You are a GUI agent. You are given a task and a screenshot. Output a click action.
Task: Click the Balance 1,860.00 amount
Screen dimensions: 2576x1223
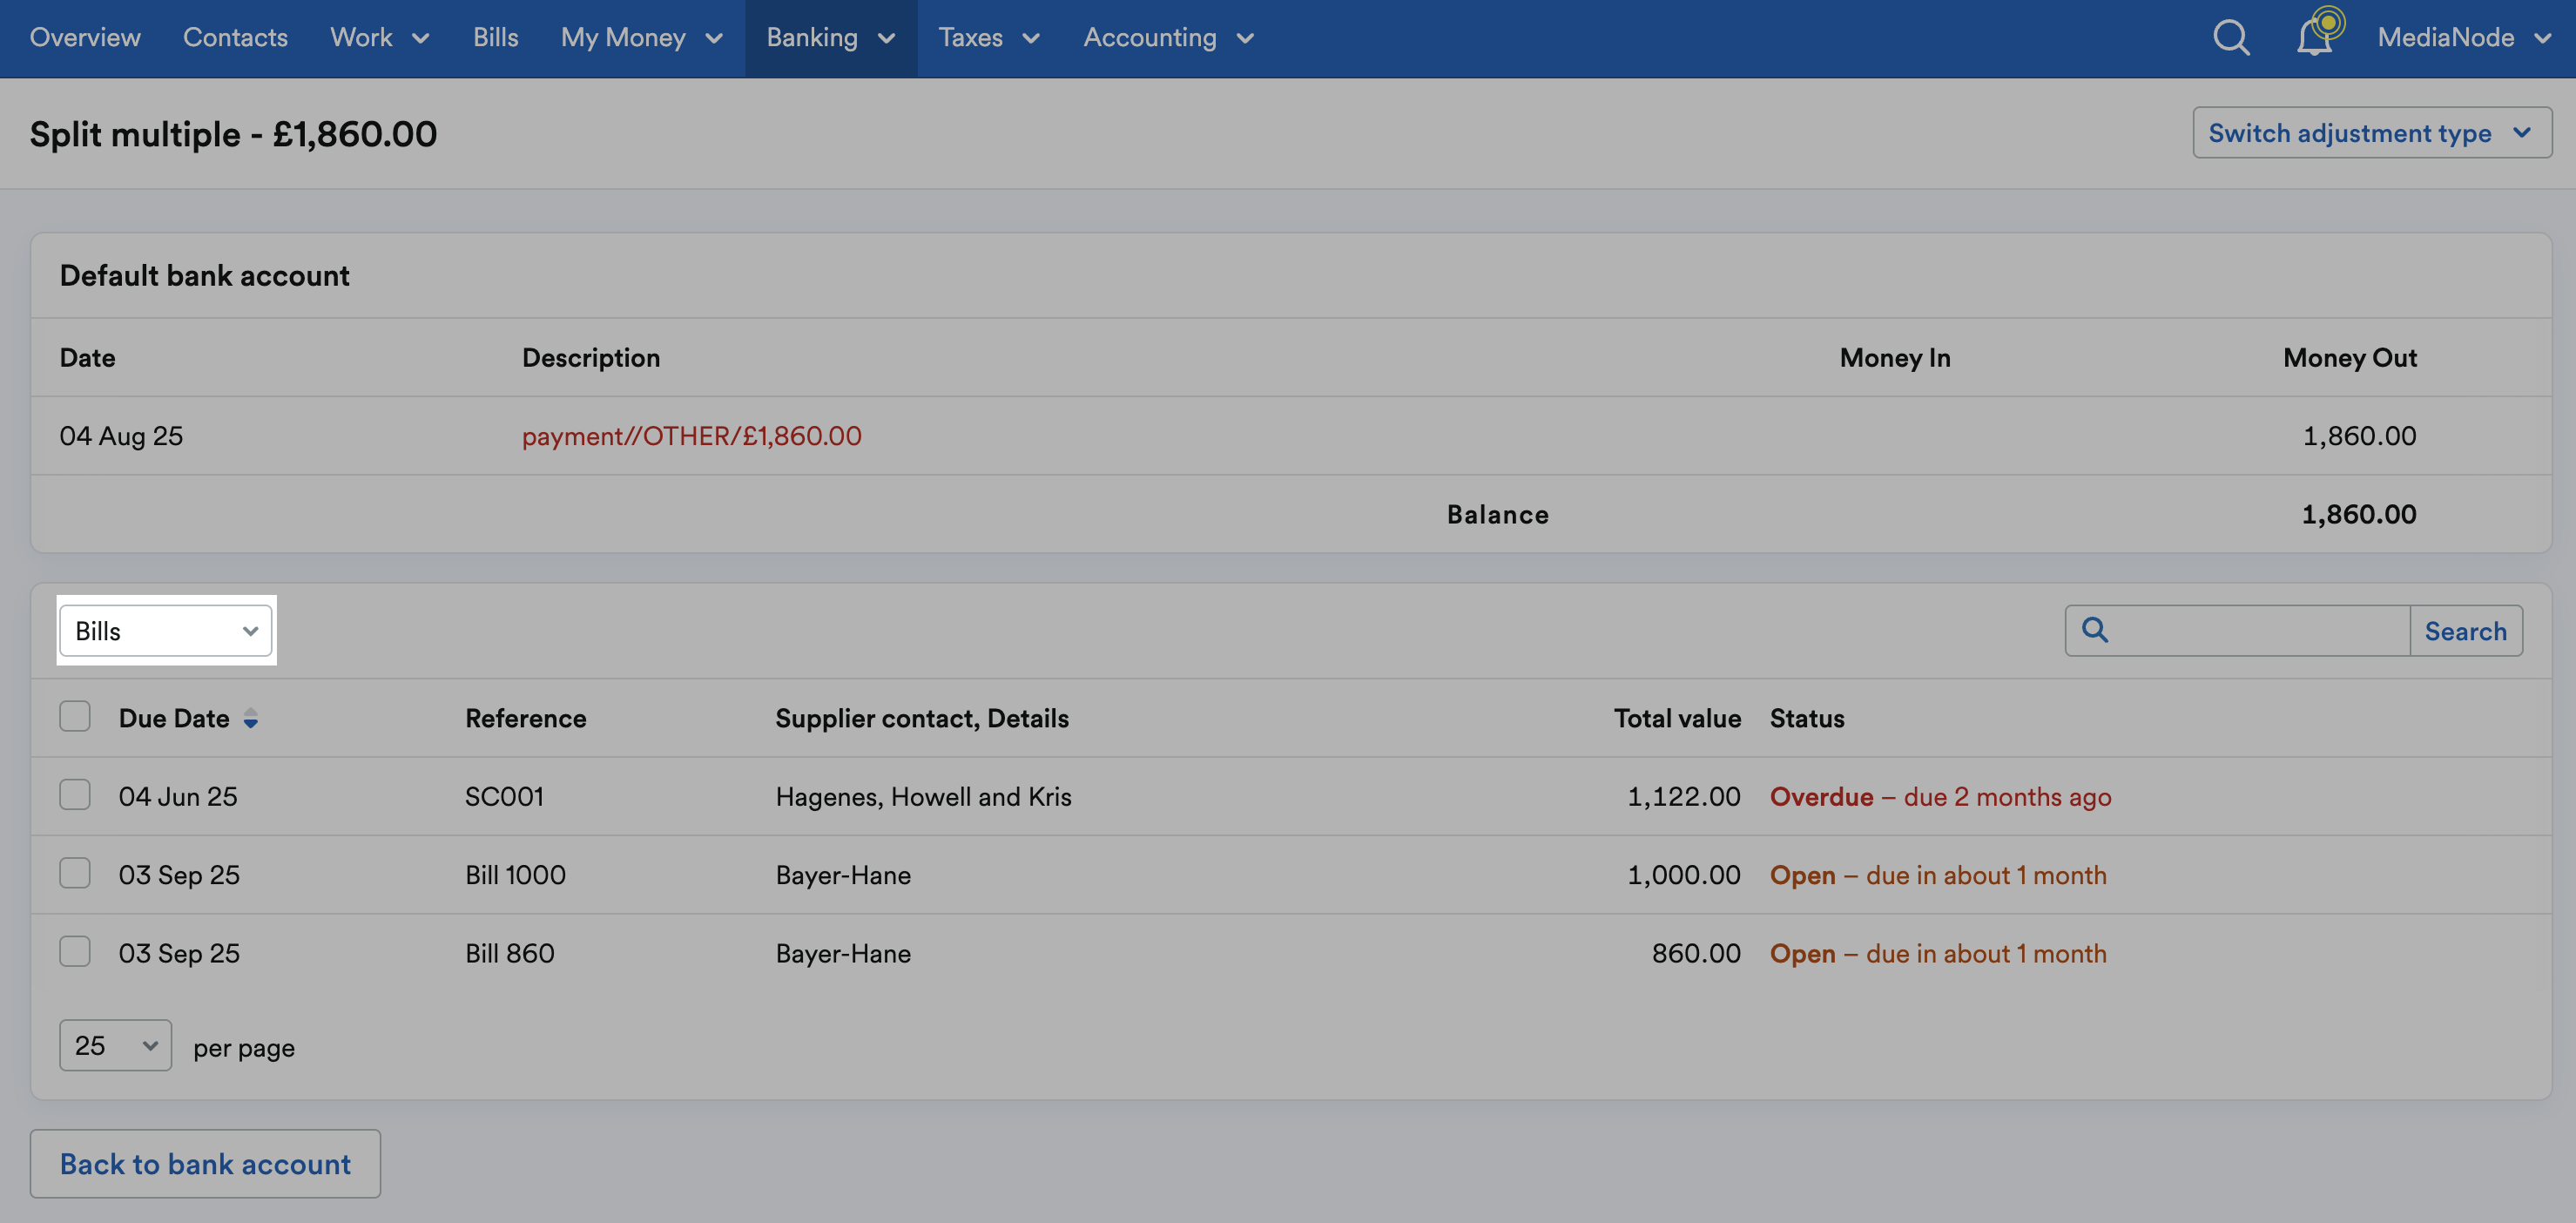click(x=2359, y=514)
